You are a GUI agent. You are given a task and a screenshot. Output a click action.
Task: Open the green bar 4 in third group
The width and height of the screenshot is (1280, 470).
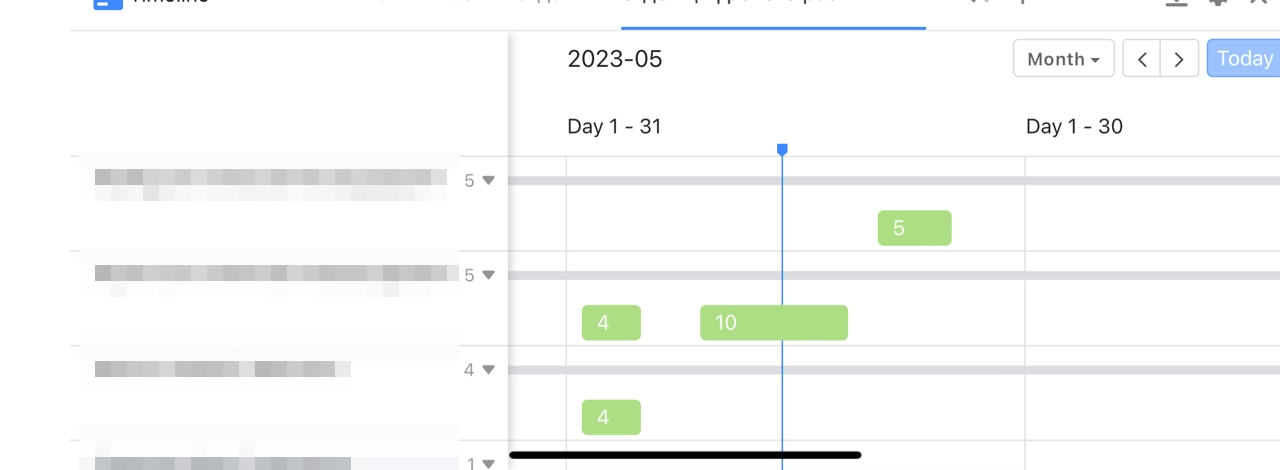pos(611,417)
